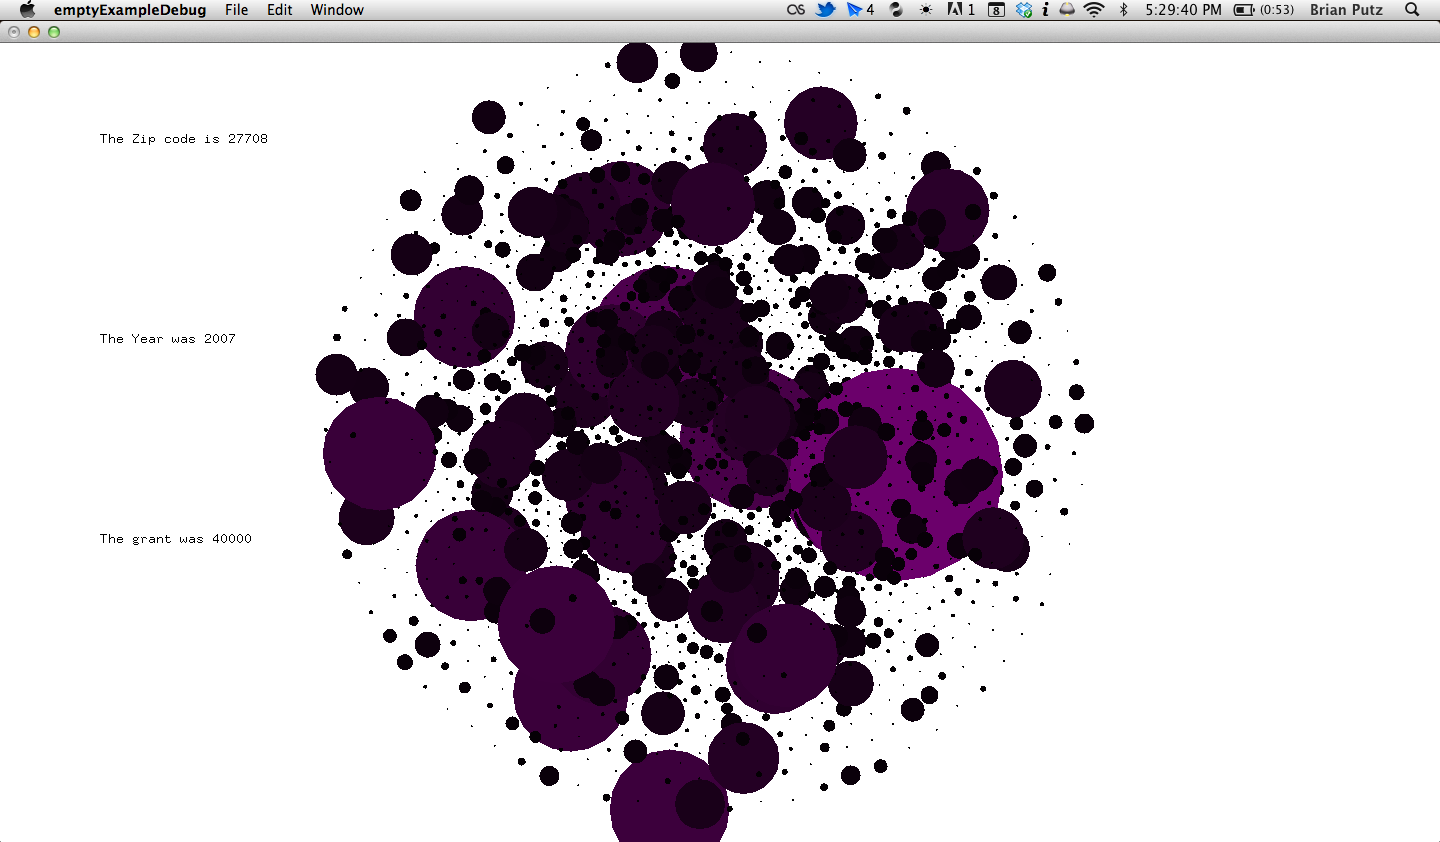Open the Window menu
The width and height of the screenshot is (1440, 842).
coord(337,10)
